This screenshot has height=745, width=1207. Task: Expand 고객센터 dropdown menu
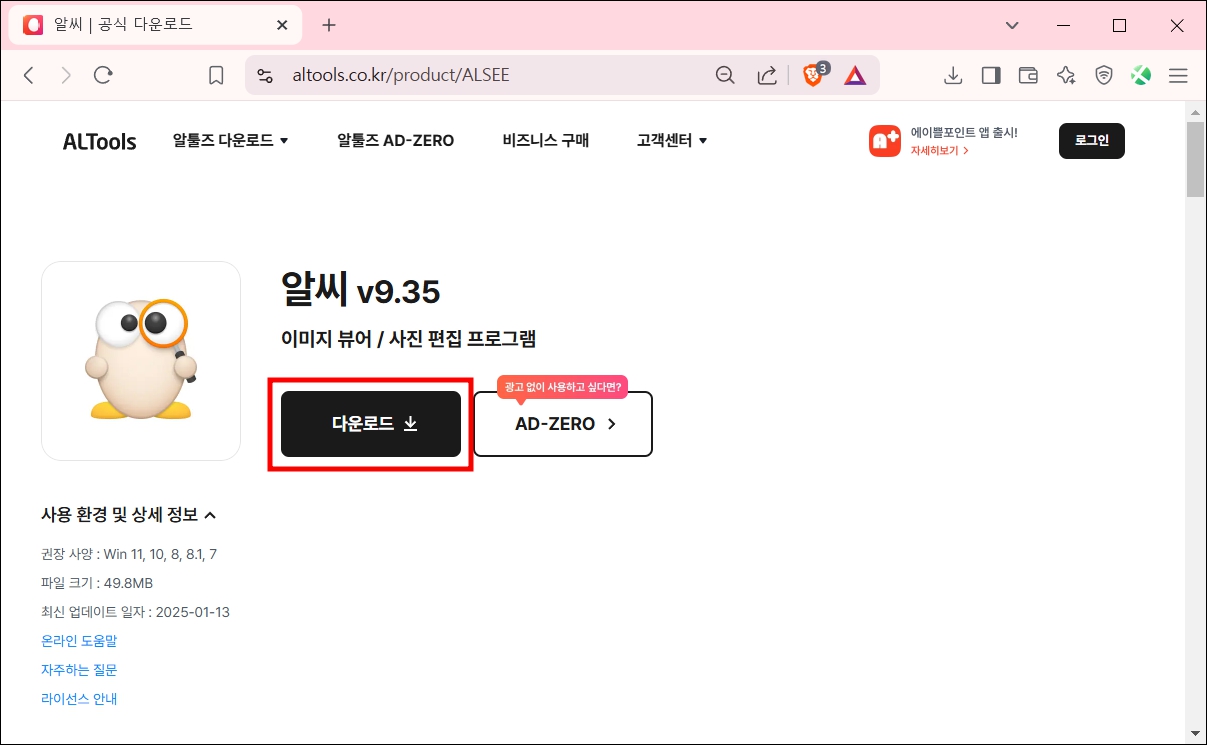[x=672, y=141]
